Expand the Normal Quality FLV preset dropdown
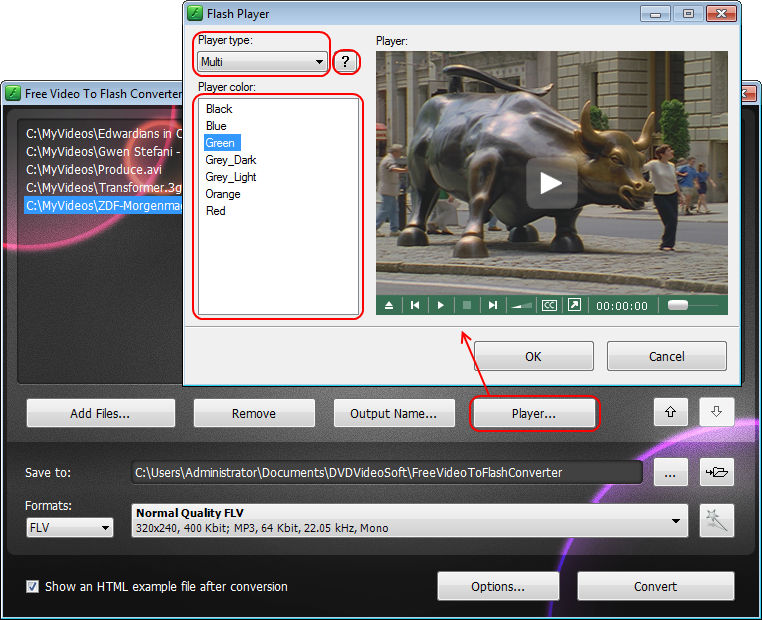The width and height of the screenshot is (762, 620). [409, 520]
